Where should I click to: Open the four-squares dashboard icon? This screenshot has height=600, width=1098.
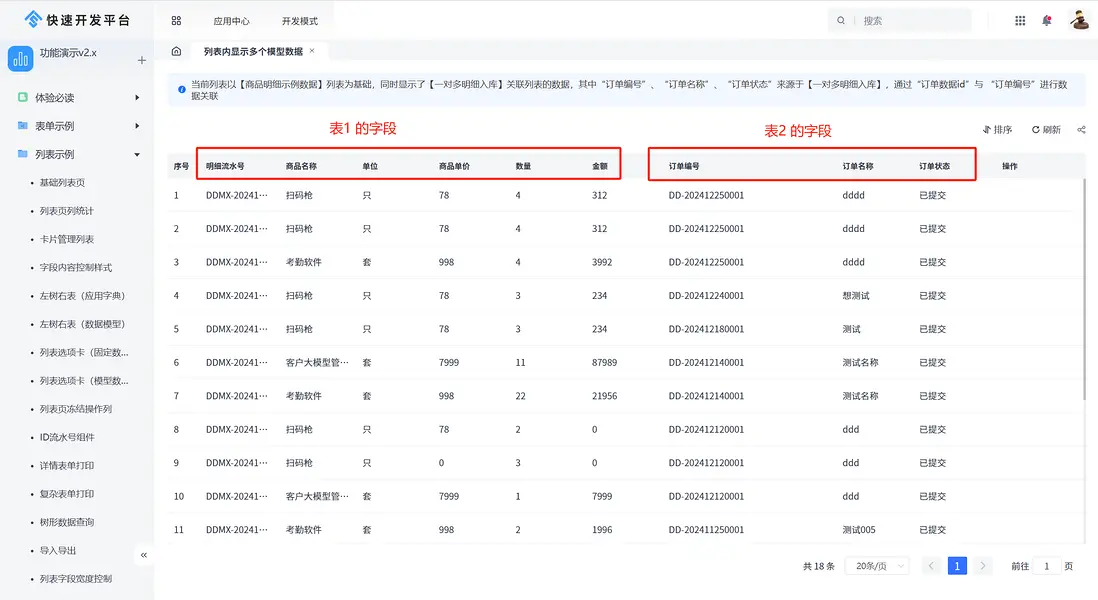(176, 21)
